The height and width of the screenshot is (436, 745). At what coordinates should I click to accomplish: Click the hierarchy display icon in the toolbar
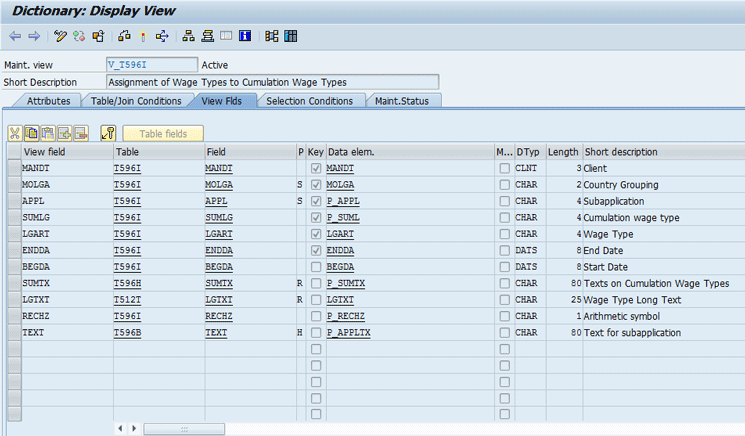click(x=188, y=37)
